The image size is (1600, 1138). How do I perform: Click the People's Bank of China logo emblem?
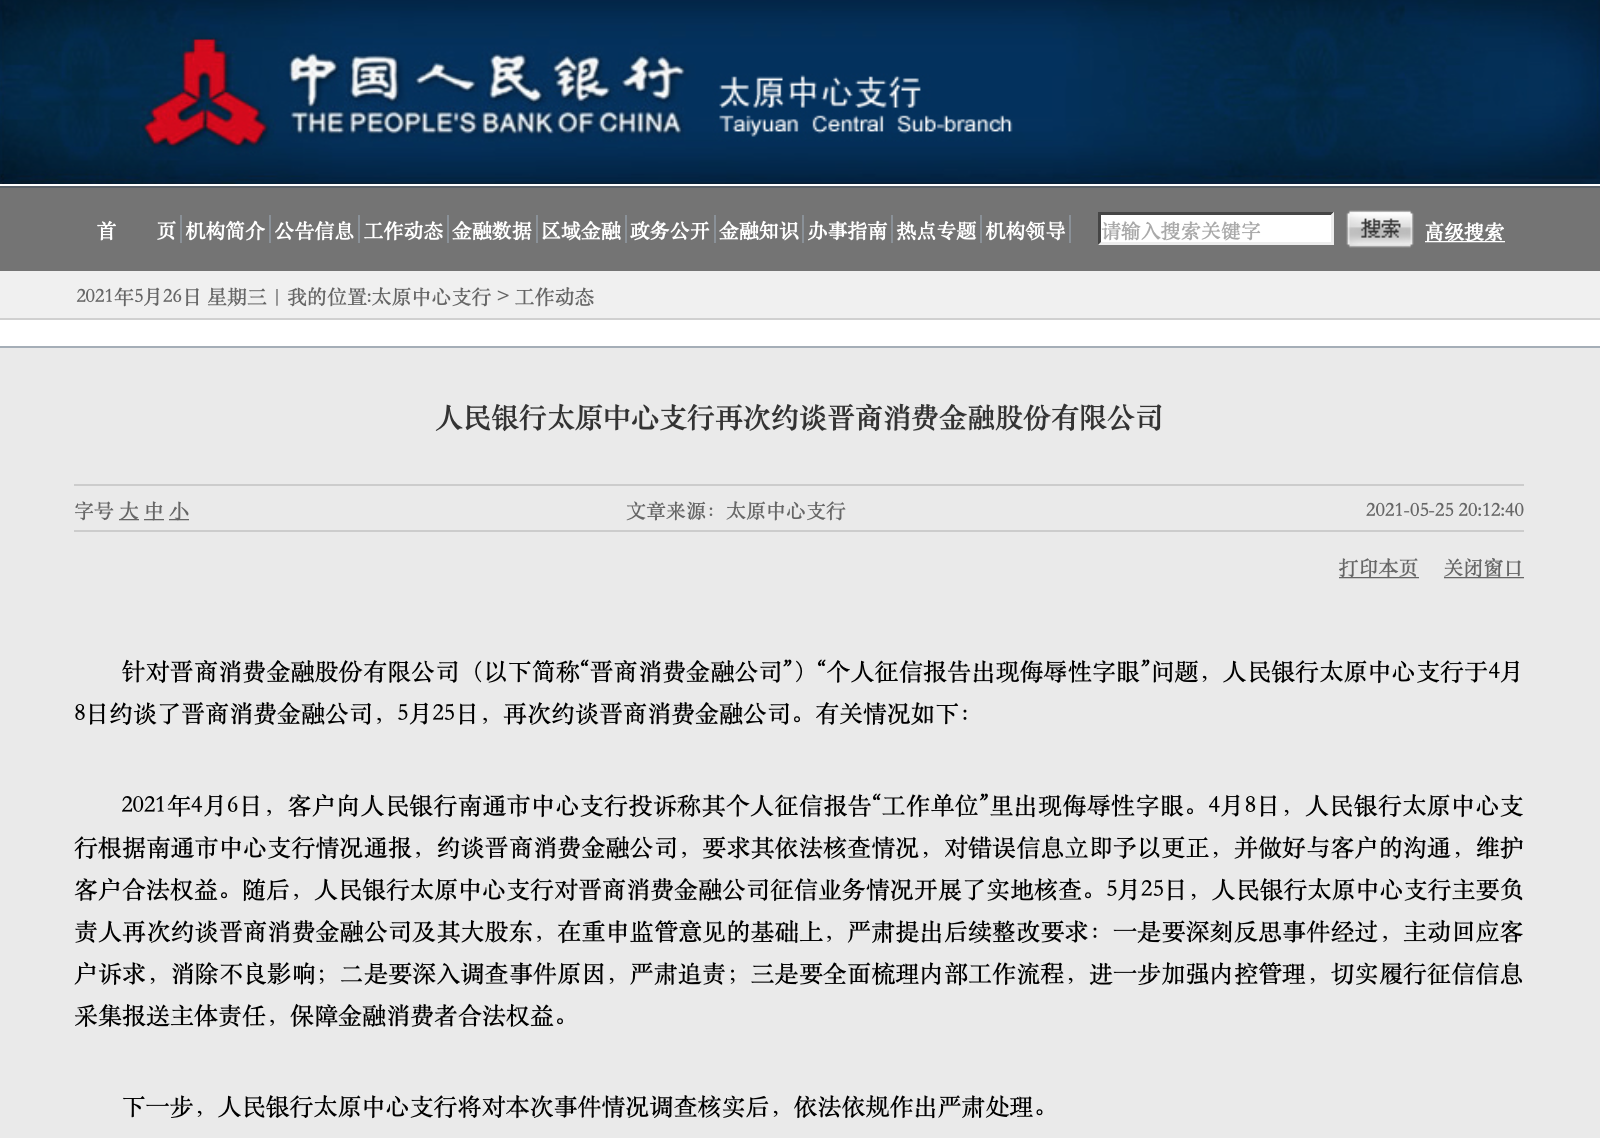[205, 93]
